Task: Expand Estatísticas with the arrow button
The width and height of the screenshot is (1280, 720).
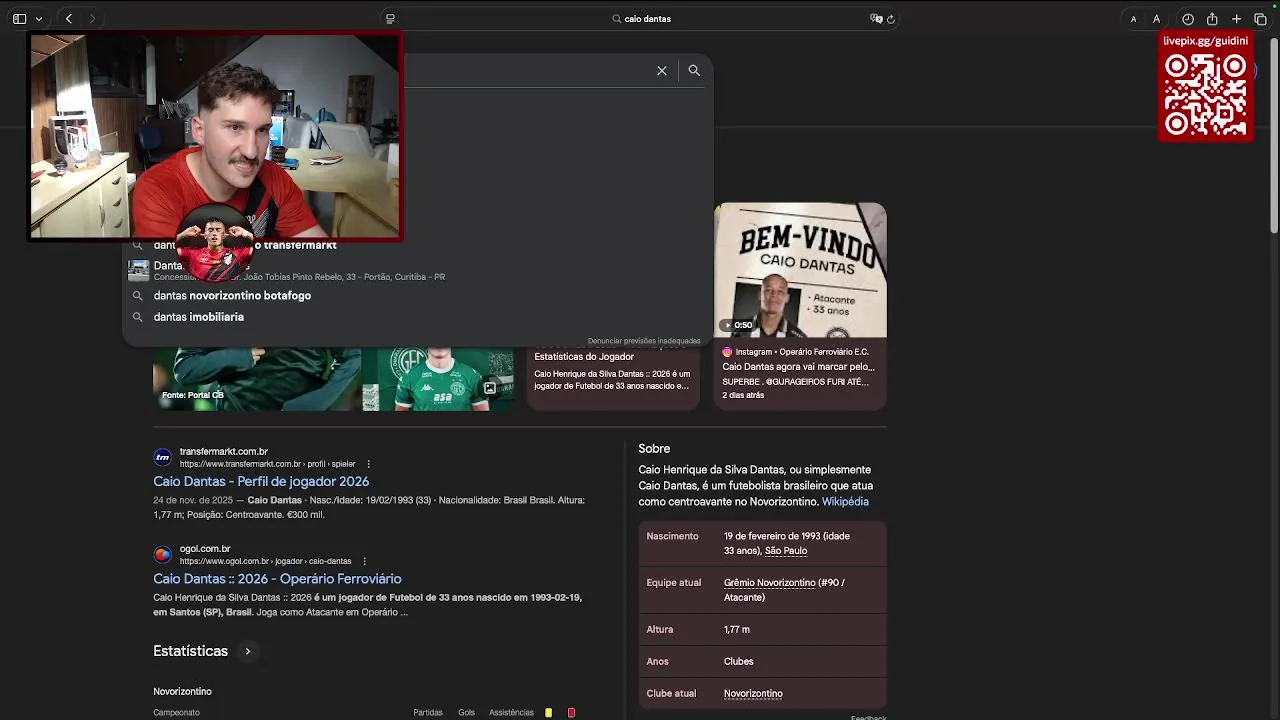Action: (x=248, y=651)
